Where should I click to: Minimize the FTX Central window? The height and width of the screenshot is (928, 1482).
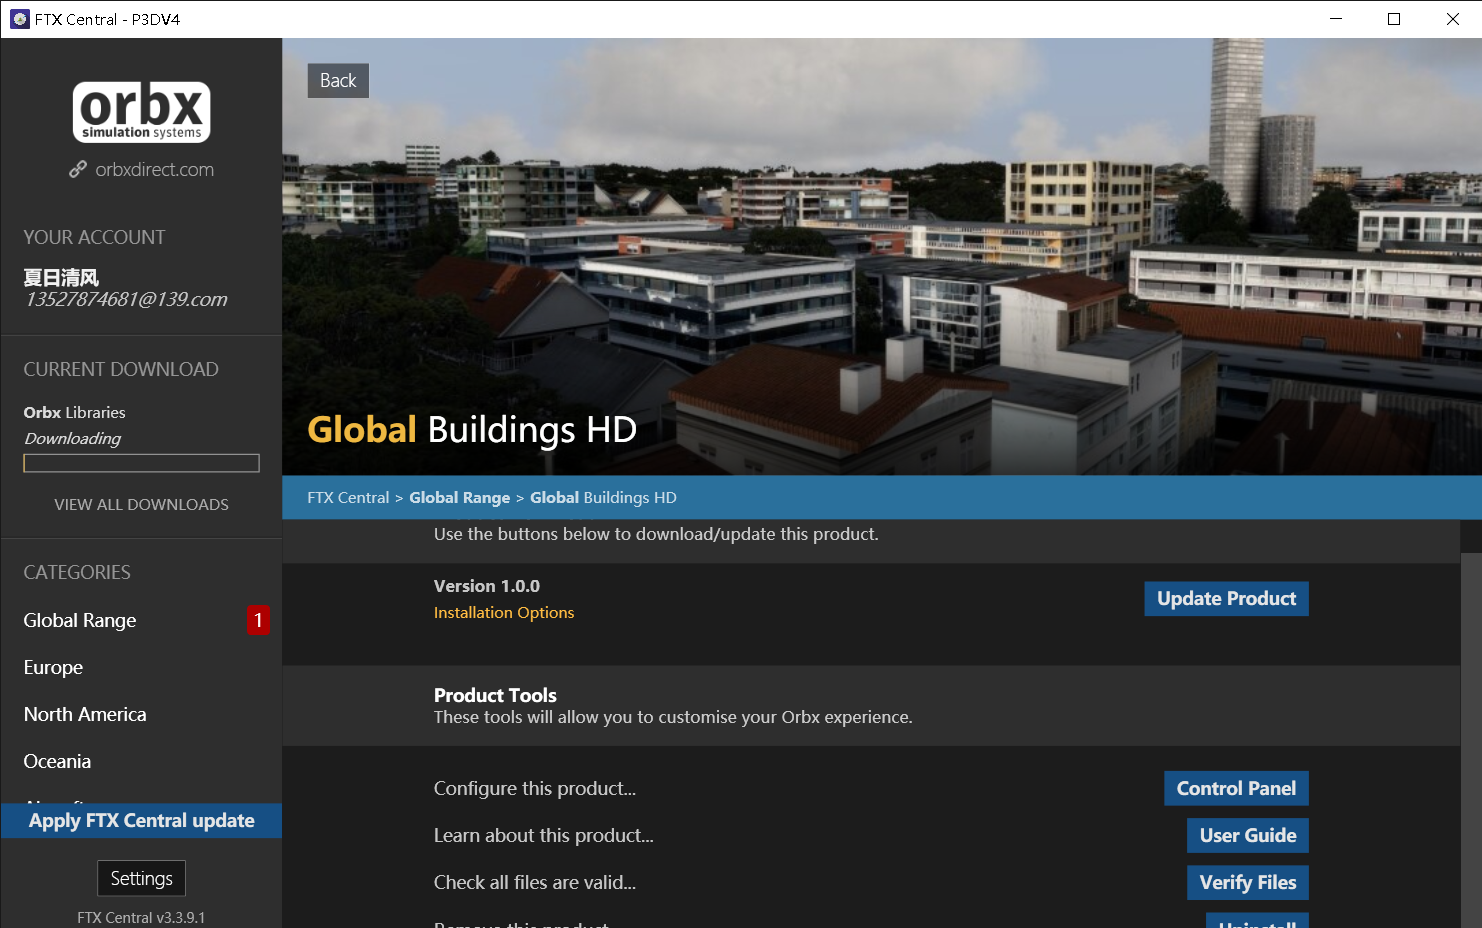coord(1336,19)
